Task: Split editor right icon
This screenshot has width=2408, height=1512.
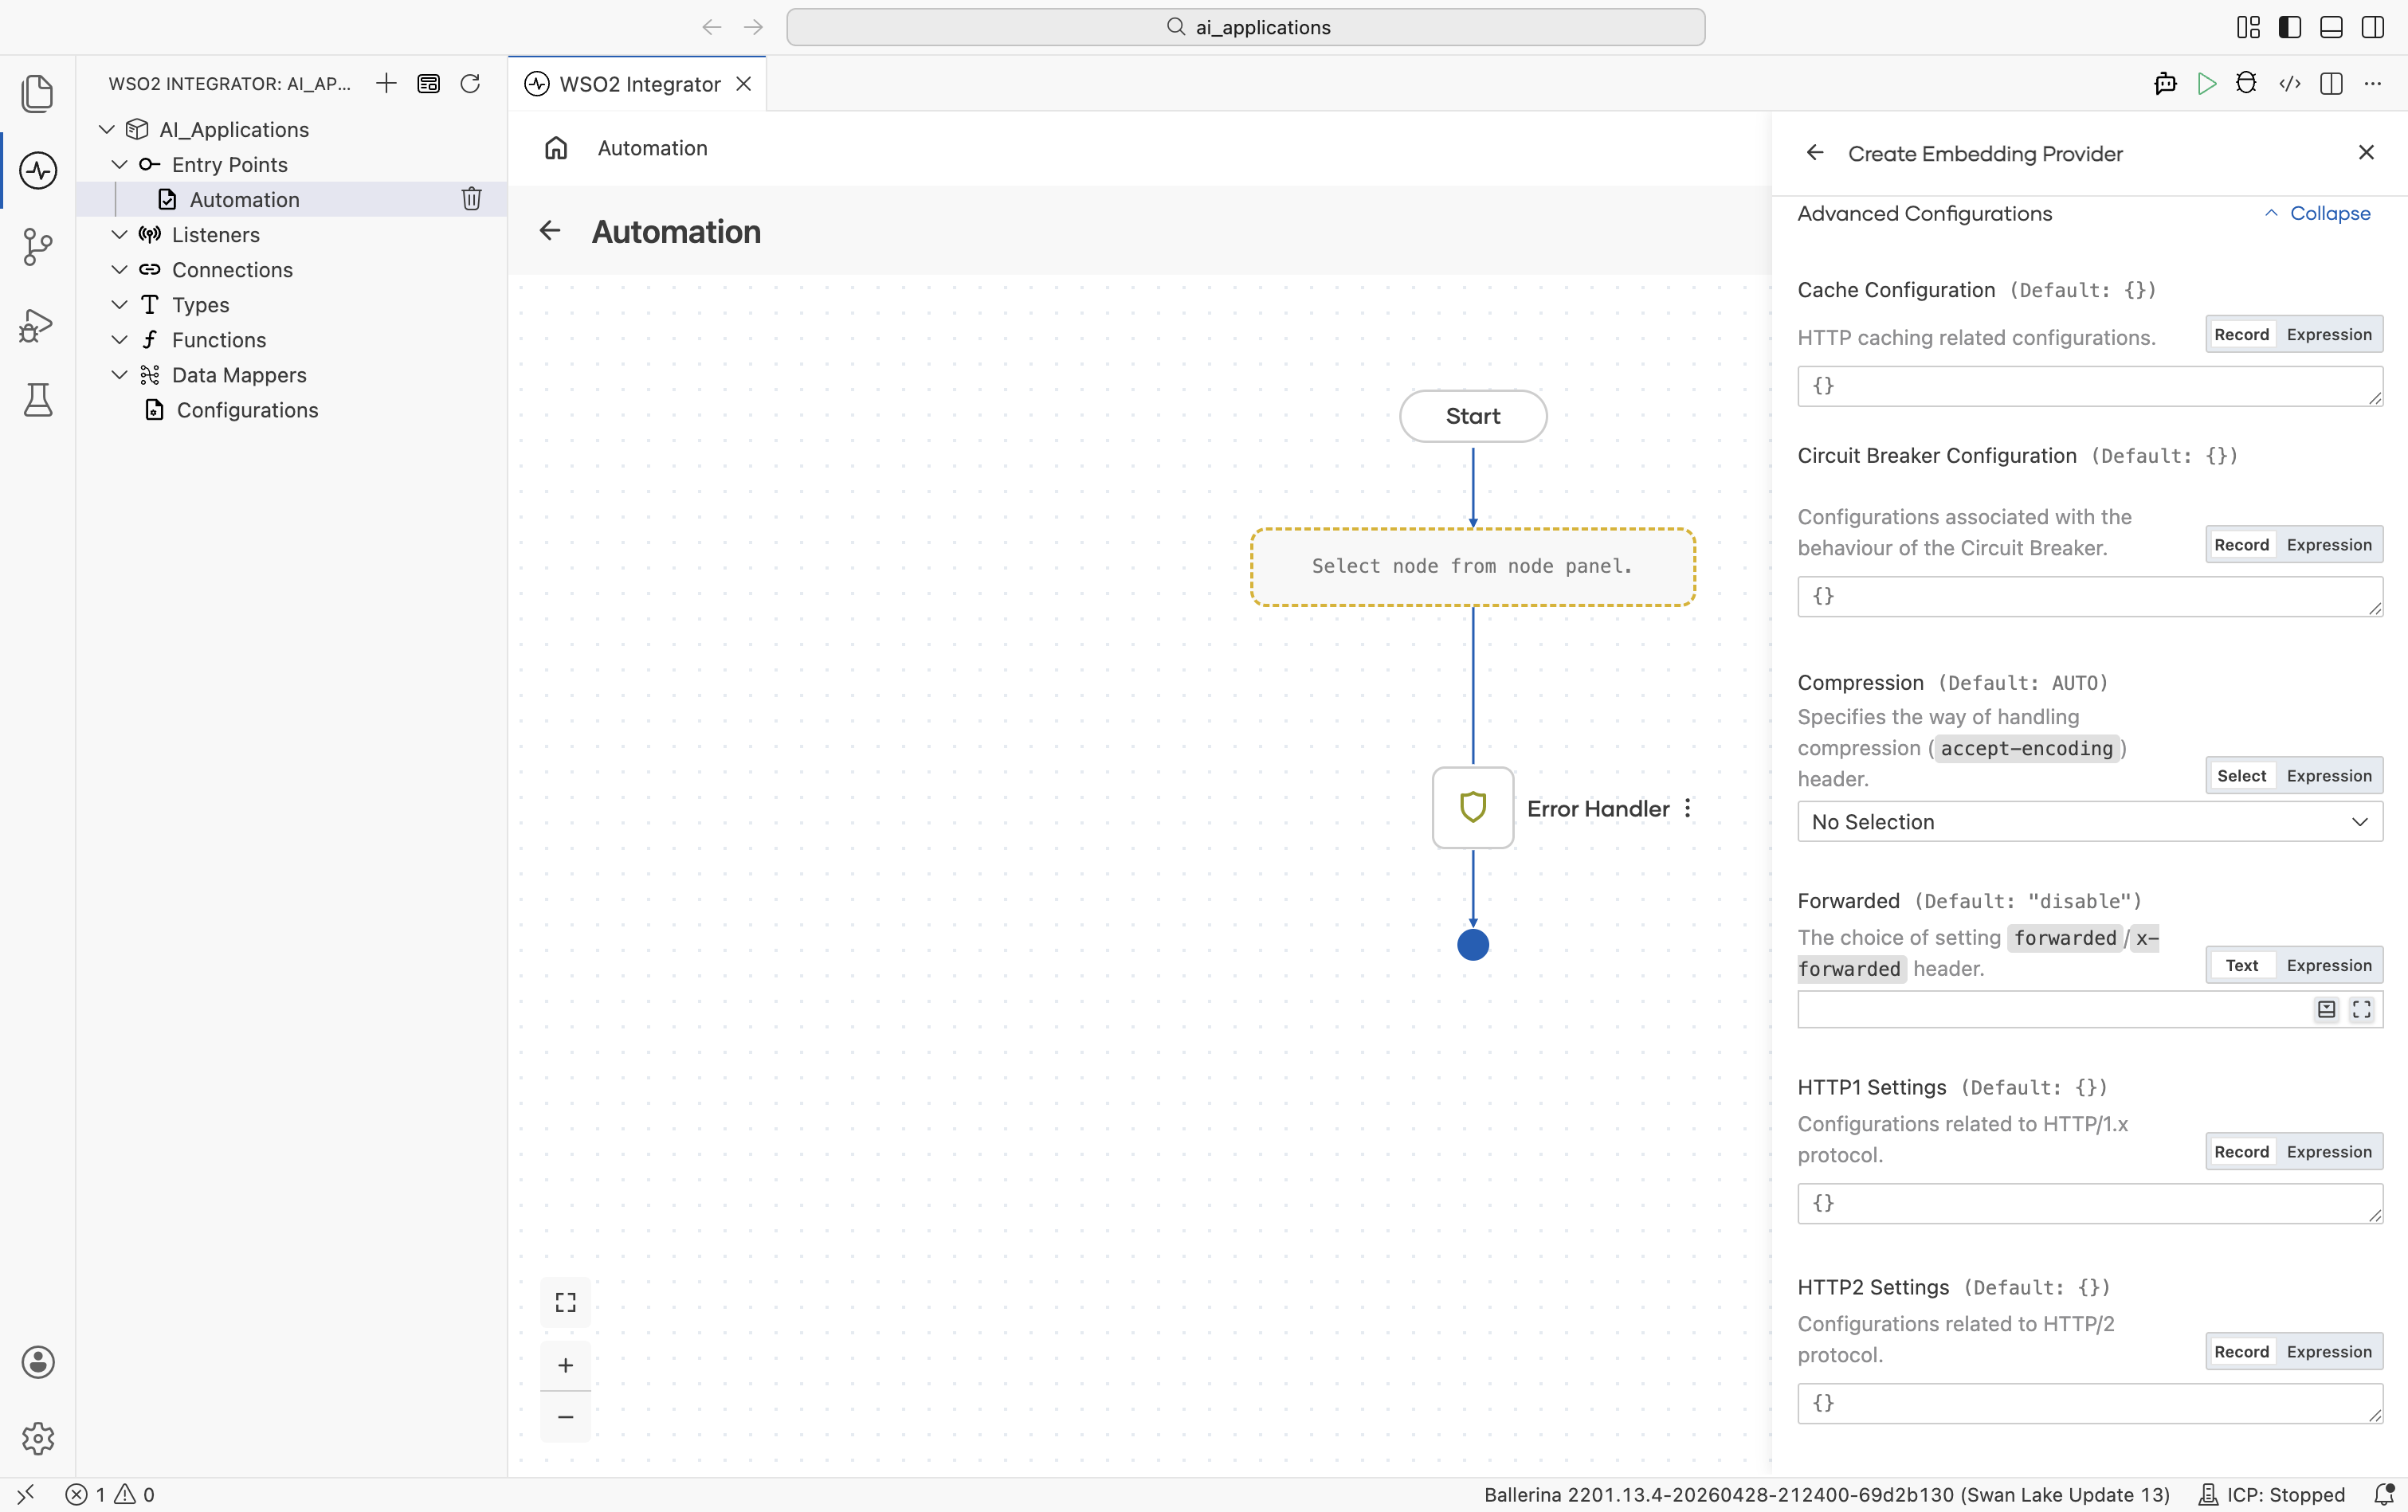Action: [2331, 84]
